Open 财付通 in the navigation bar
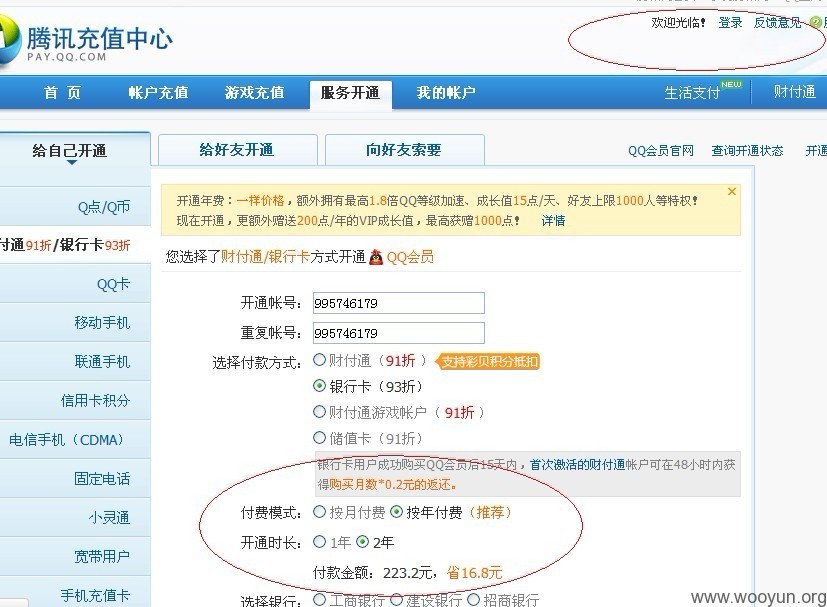Screen dimensions: 827x607 (x=794, y=92)
